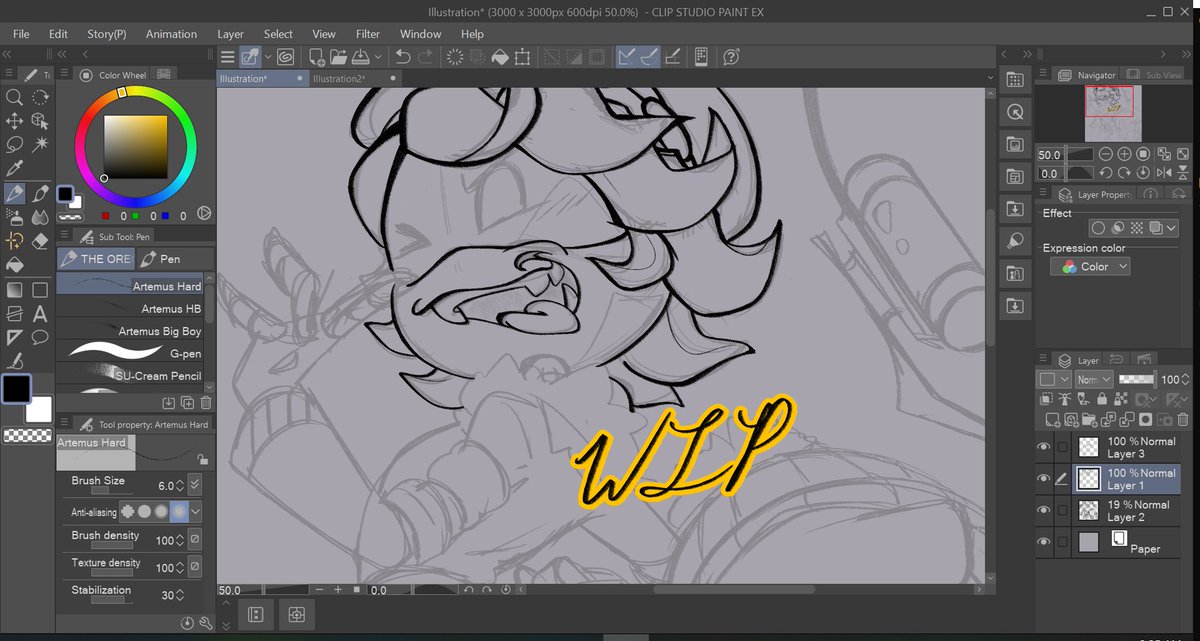The height and width of the screenshot is (641, 1200).
Task: Click the Open file folder icon
Action: (x=338, y=57)
